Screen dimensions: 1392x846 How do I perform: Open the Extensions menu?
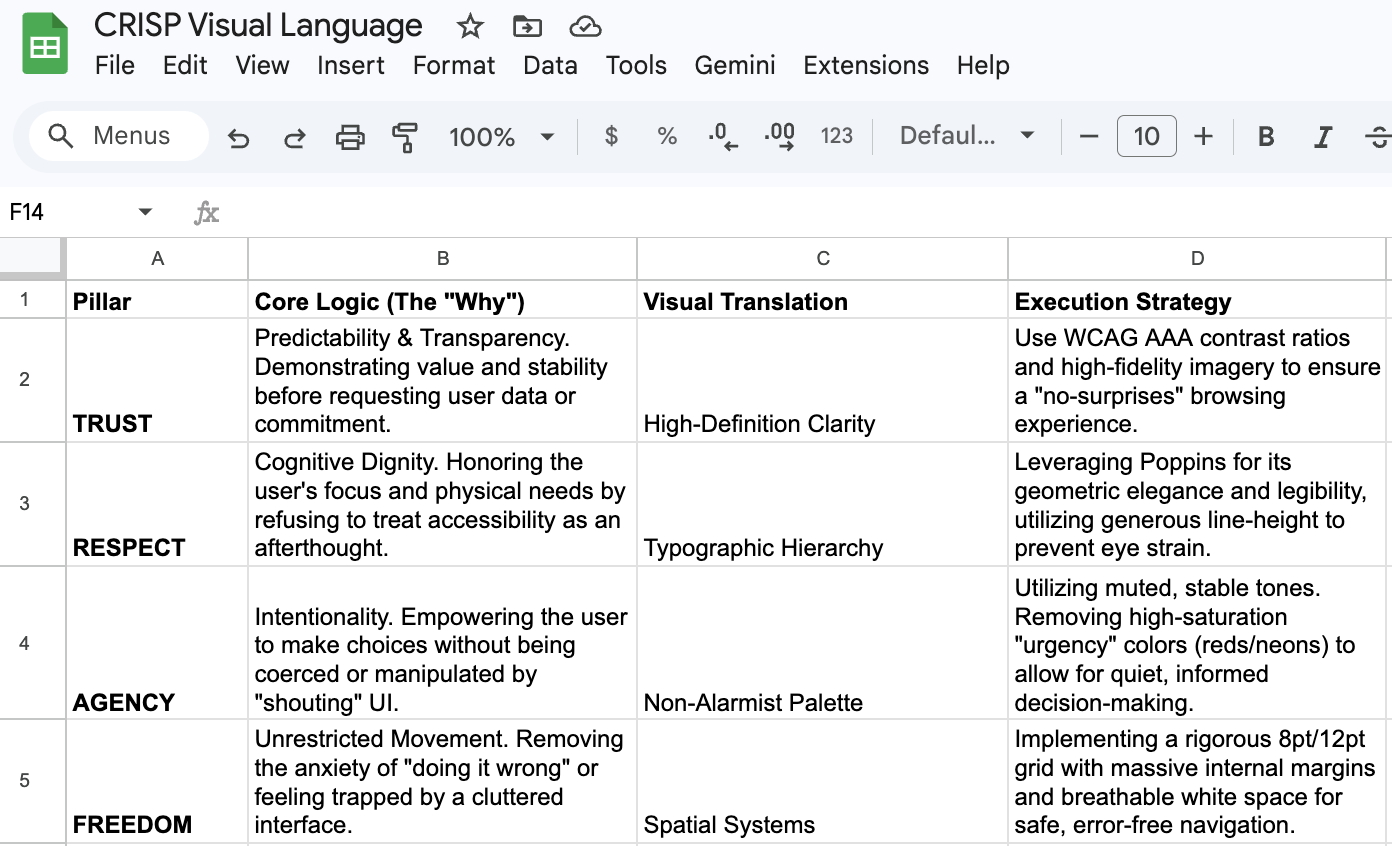point(866,65)
